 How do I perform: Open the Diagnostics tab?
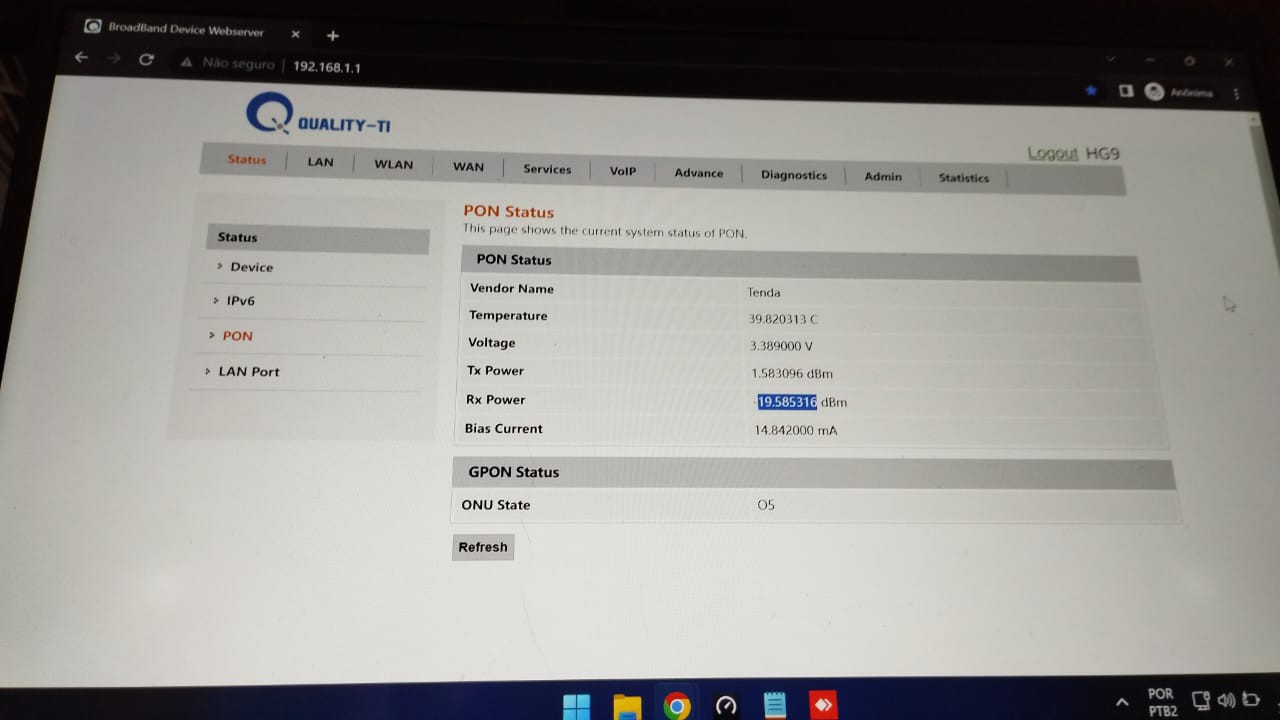pos(793,175)
